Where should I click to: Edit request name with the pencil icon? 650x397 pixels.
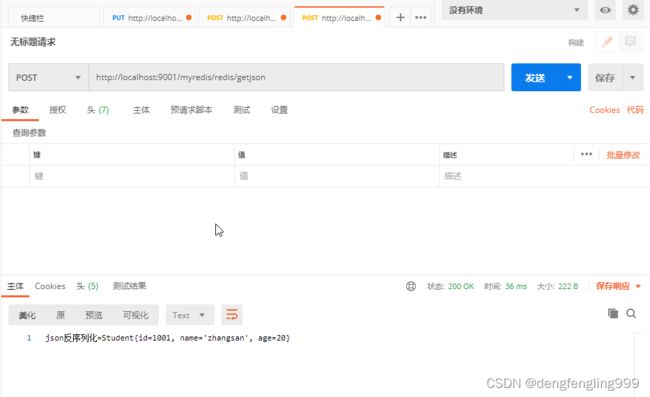607,41
